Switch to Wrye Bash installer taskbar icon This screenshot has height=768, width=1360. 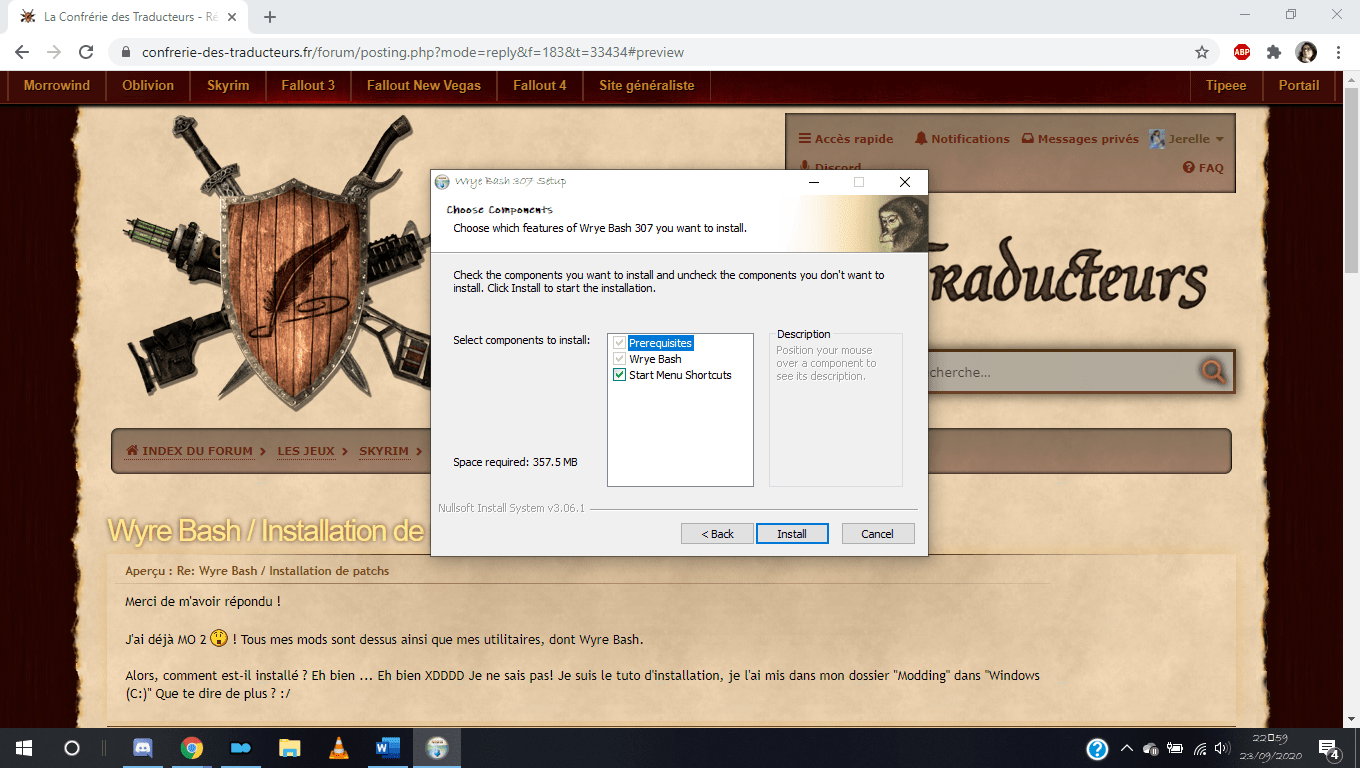(437, 748)
